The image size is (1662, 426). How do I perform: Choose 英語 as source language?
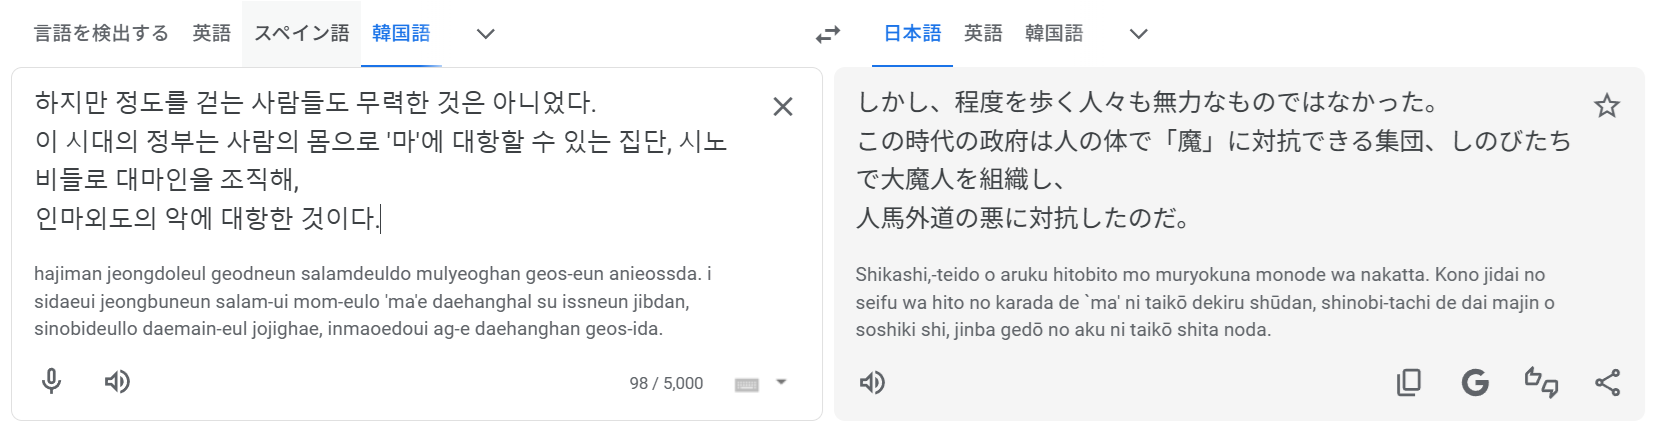point(211,34)
